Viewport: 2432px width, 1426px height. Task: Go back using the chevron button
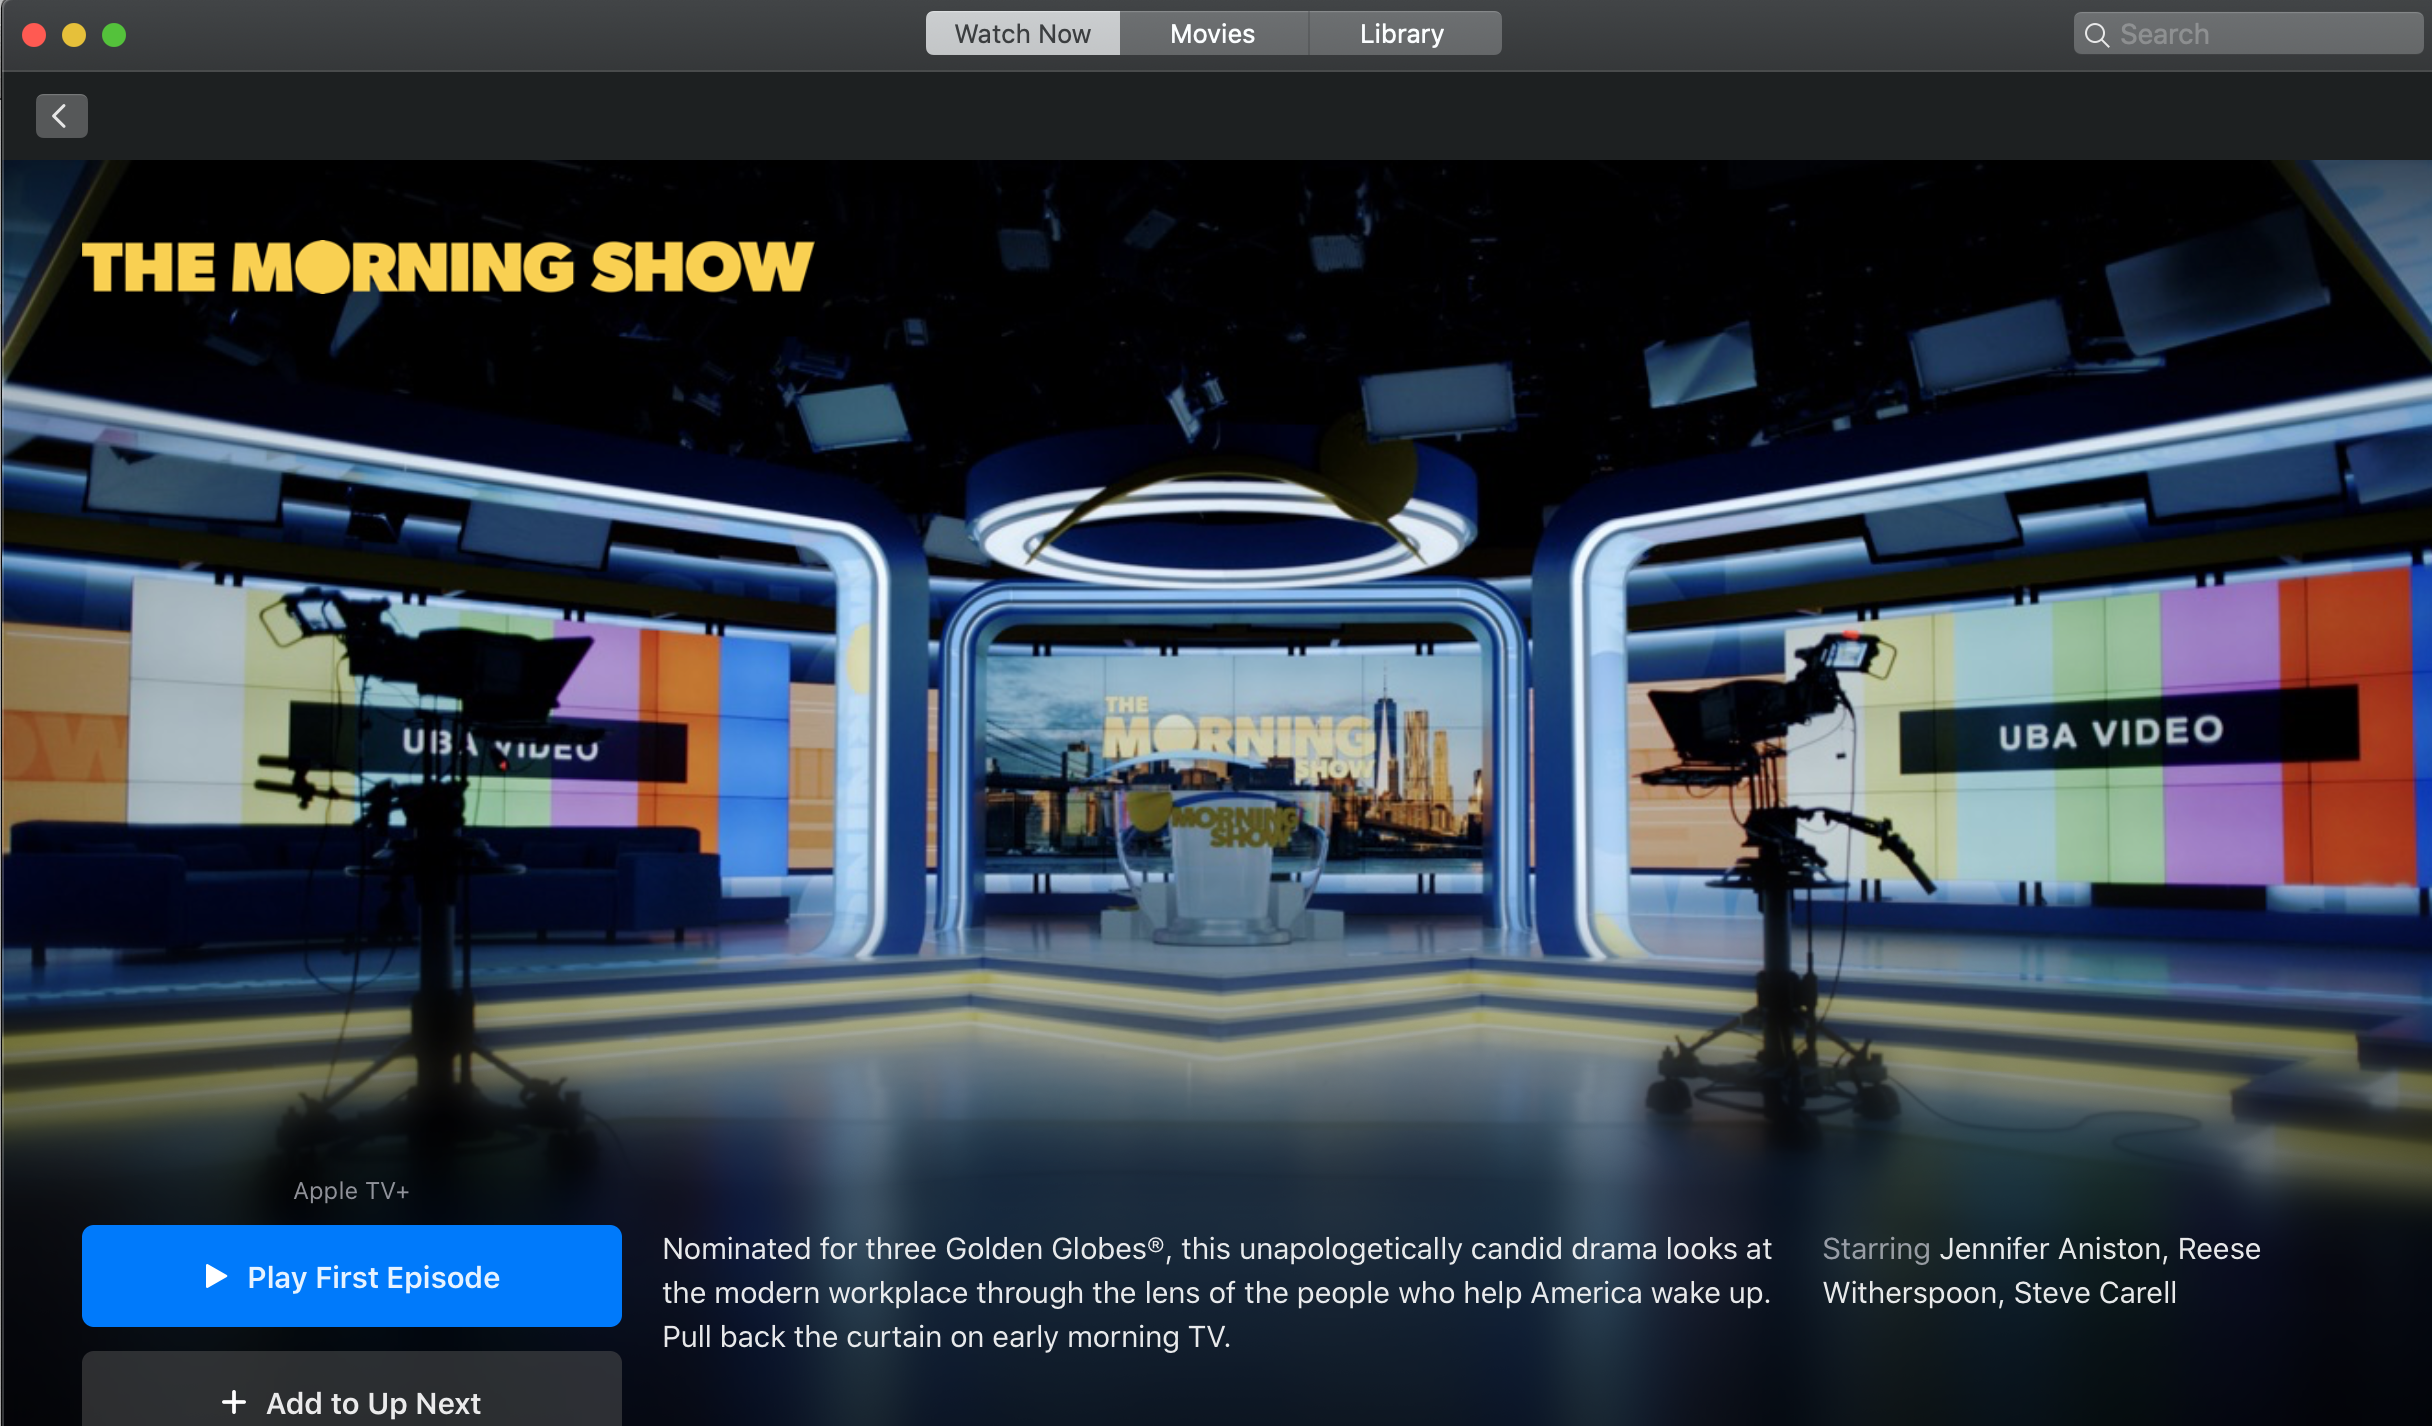click(x=61, y=116)
